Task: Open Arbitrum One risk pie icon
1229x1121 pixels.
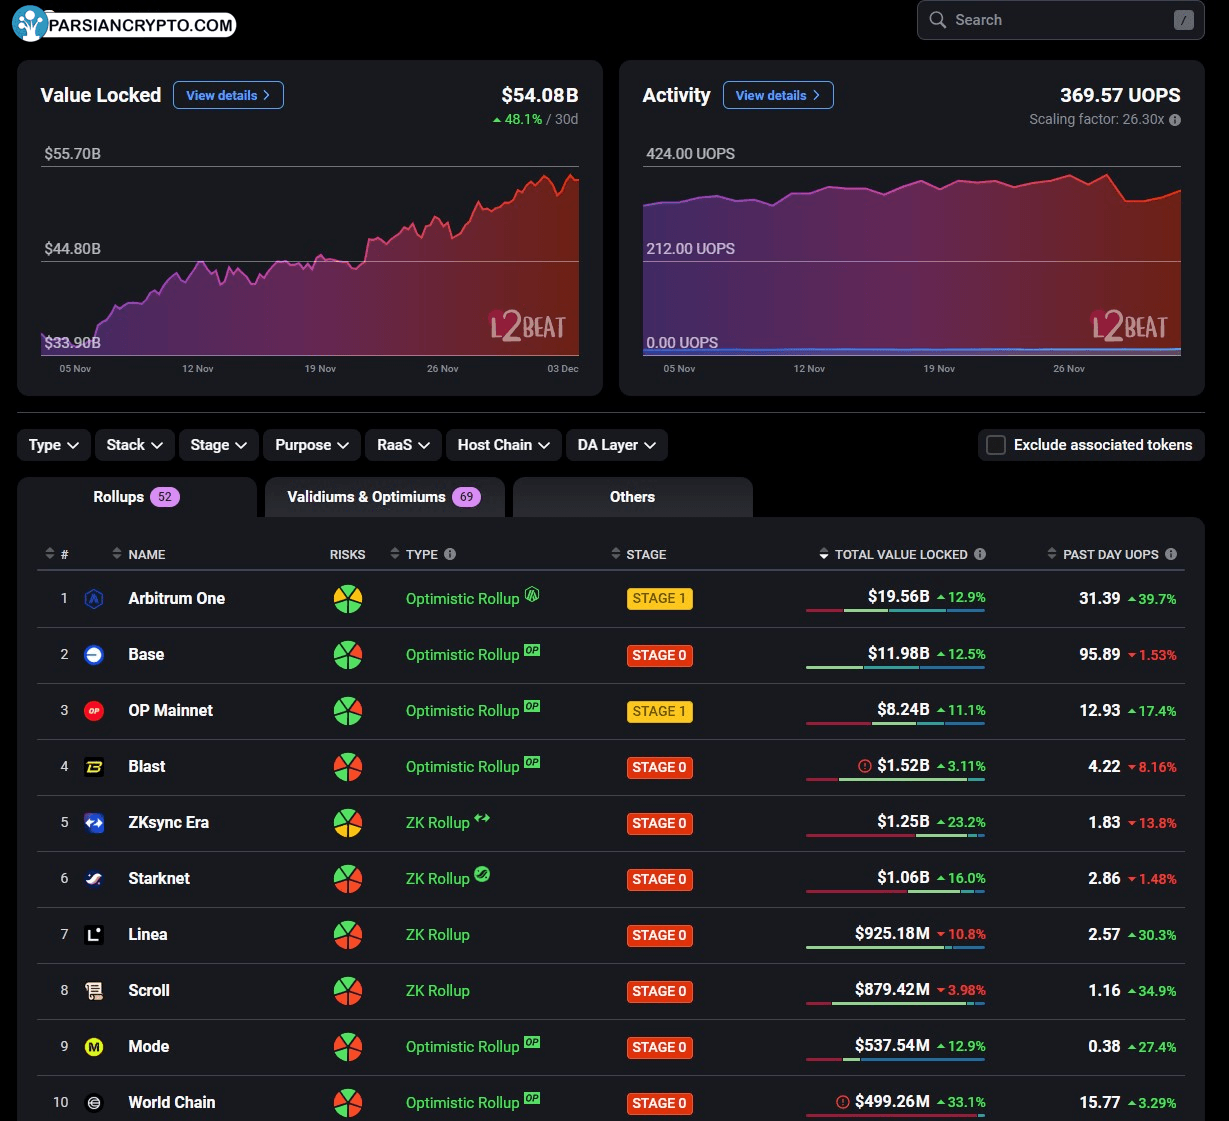Action: click(348, 599)
